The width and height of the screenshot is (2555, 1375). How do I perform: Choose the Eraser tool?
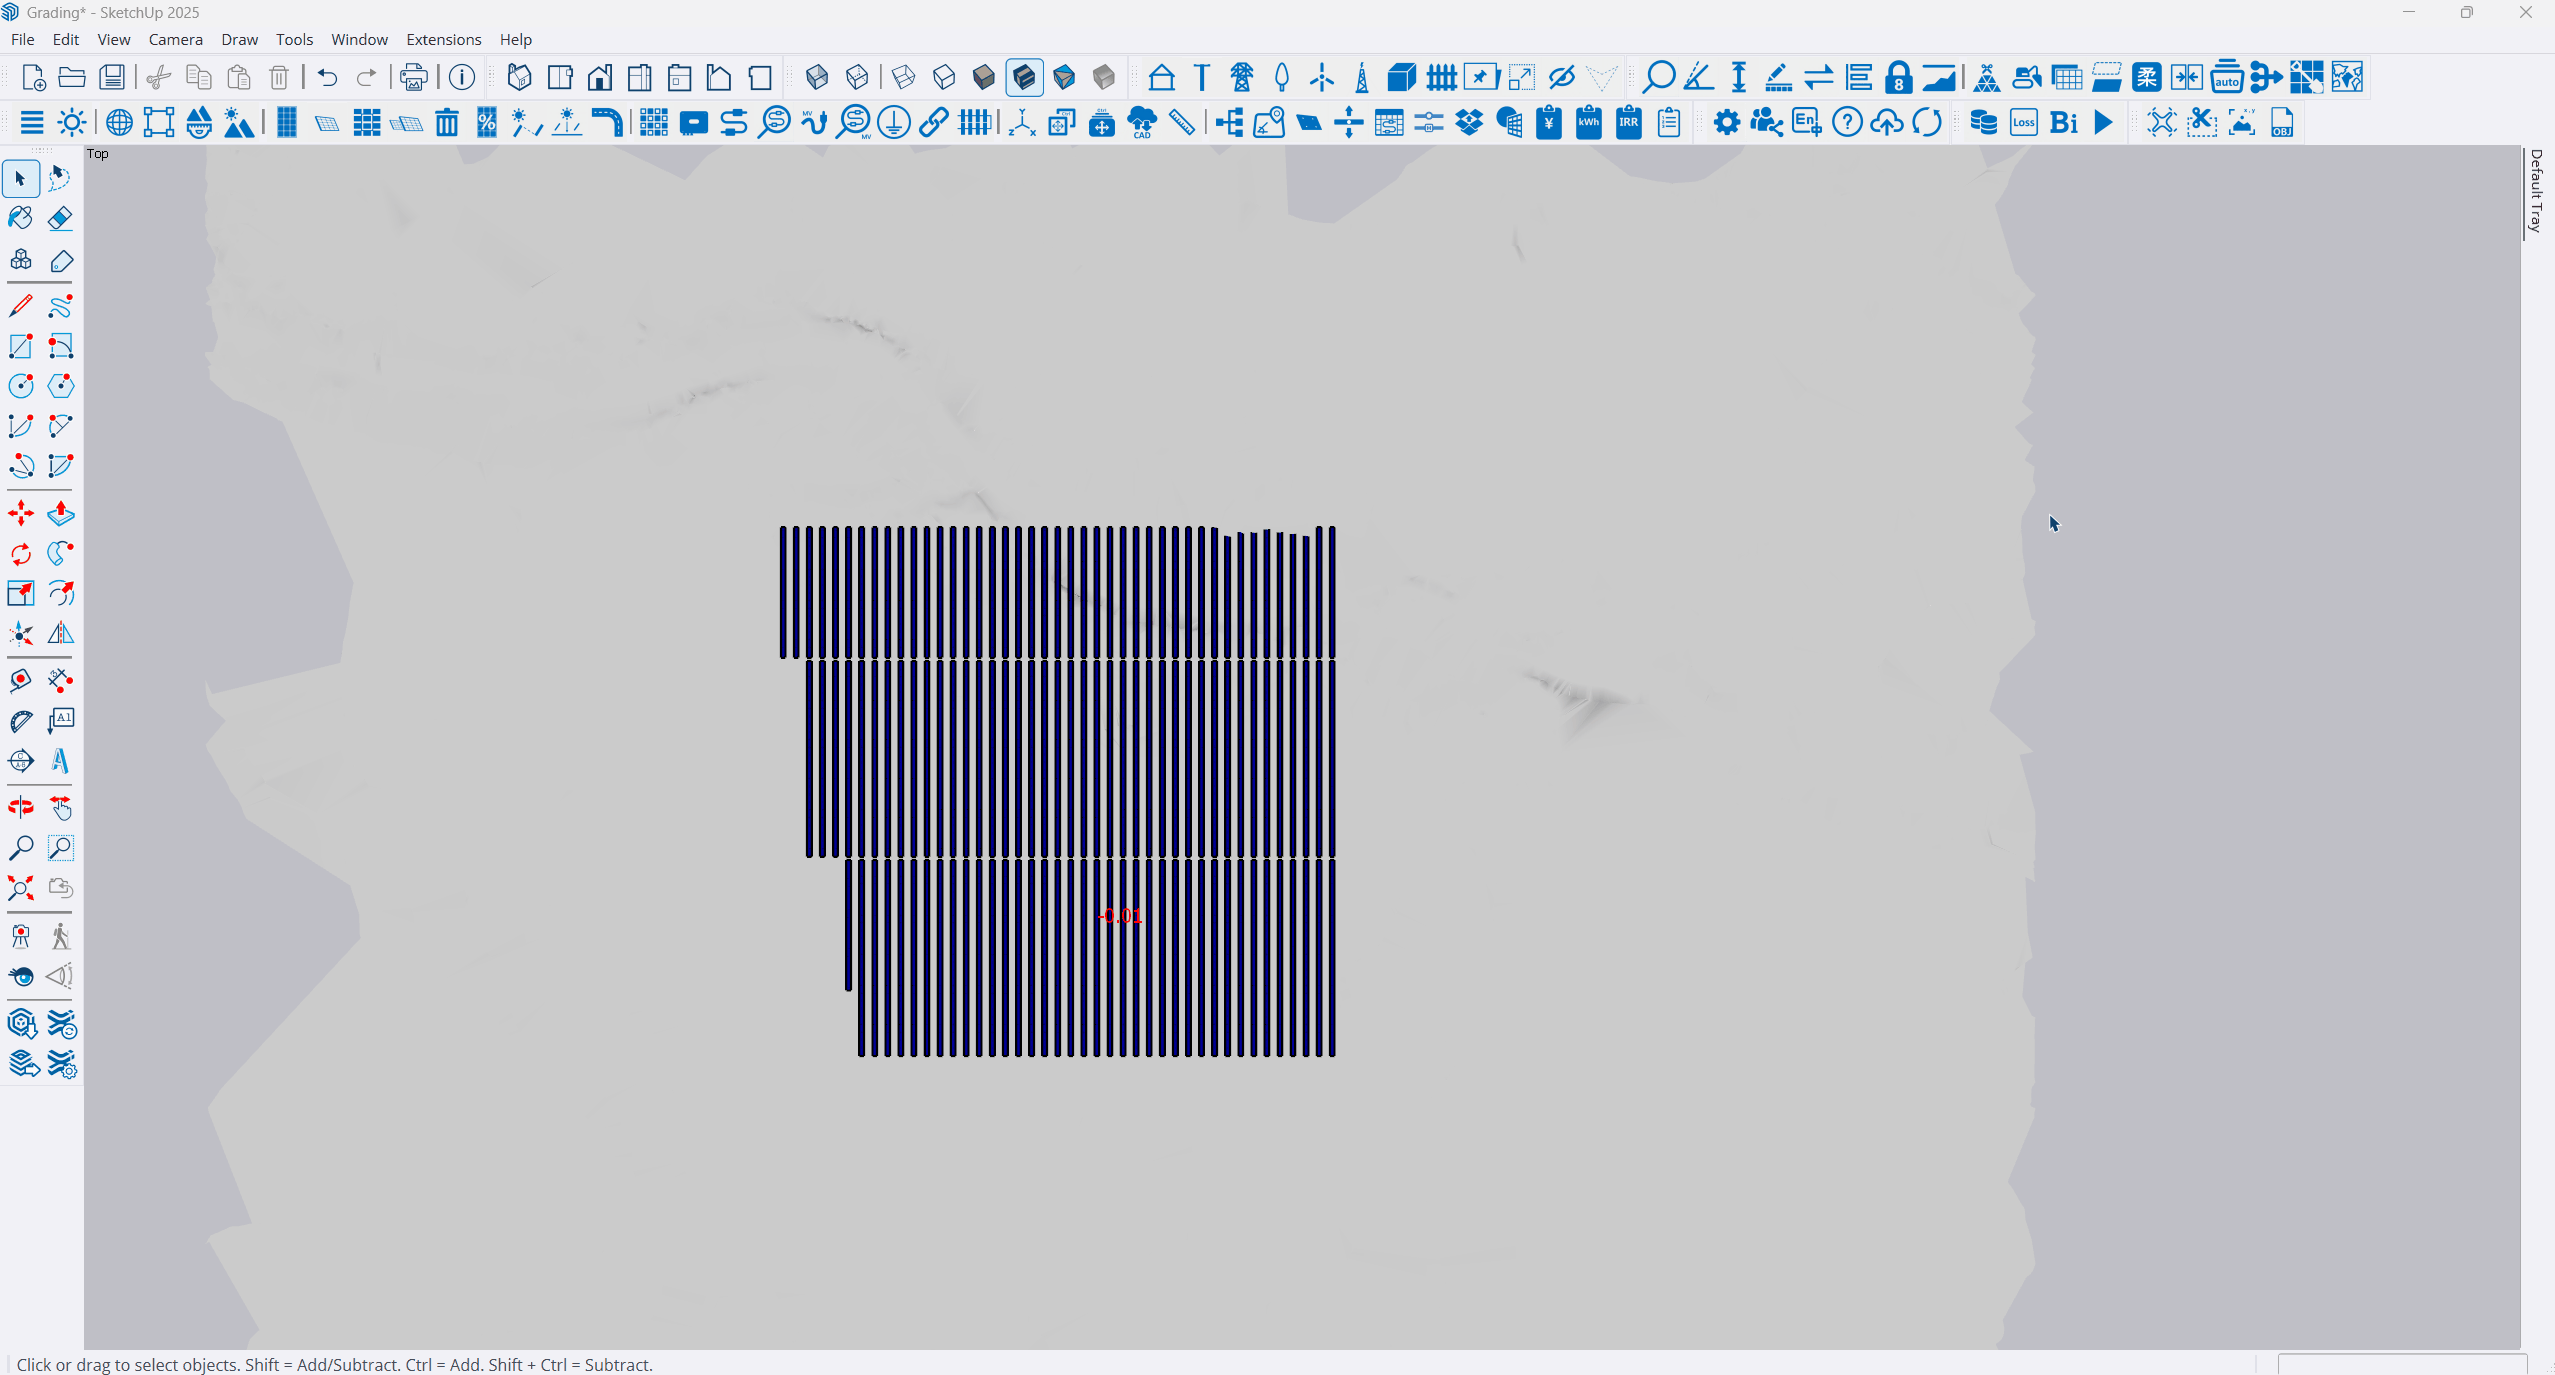coord(60,218)
